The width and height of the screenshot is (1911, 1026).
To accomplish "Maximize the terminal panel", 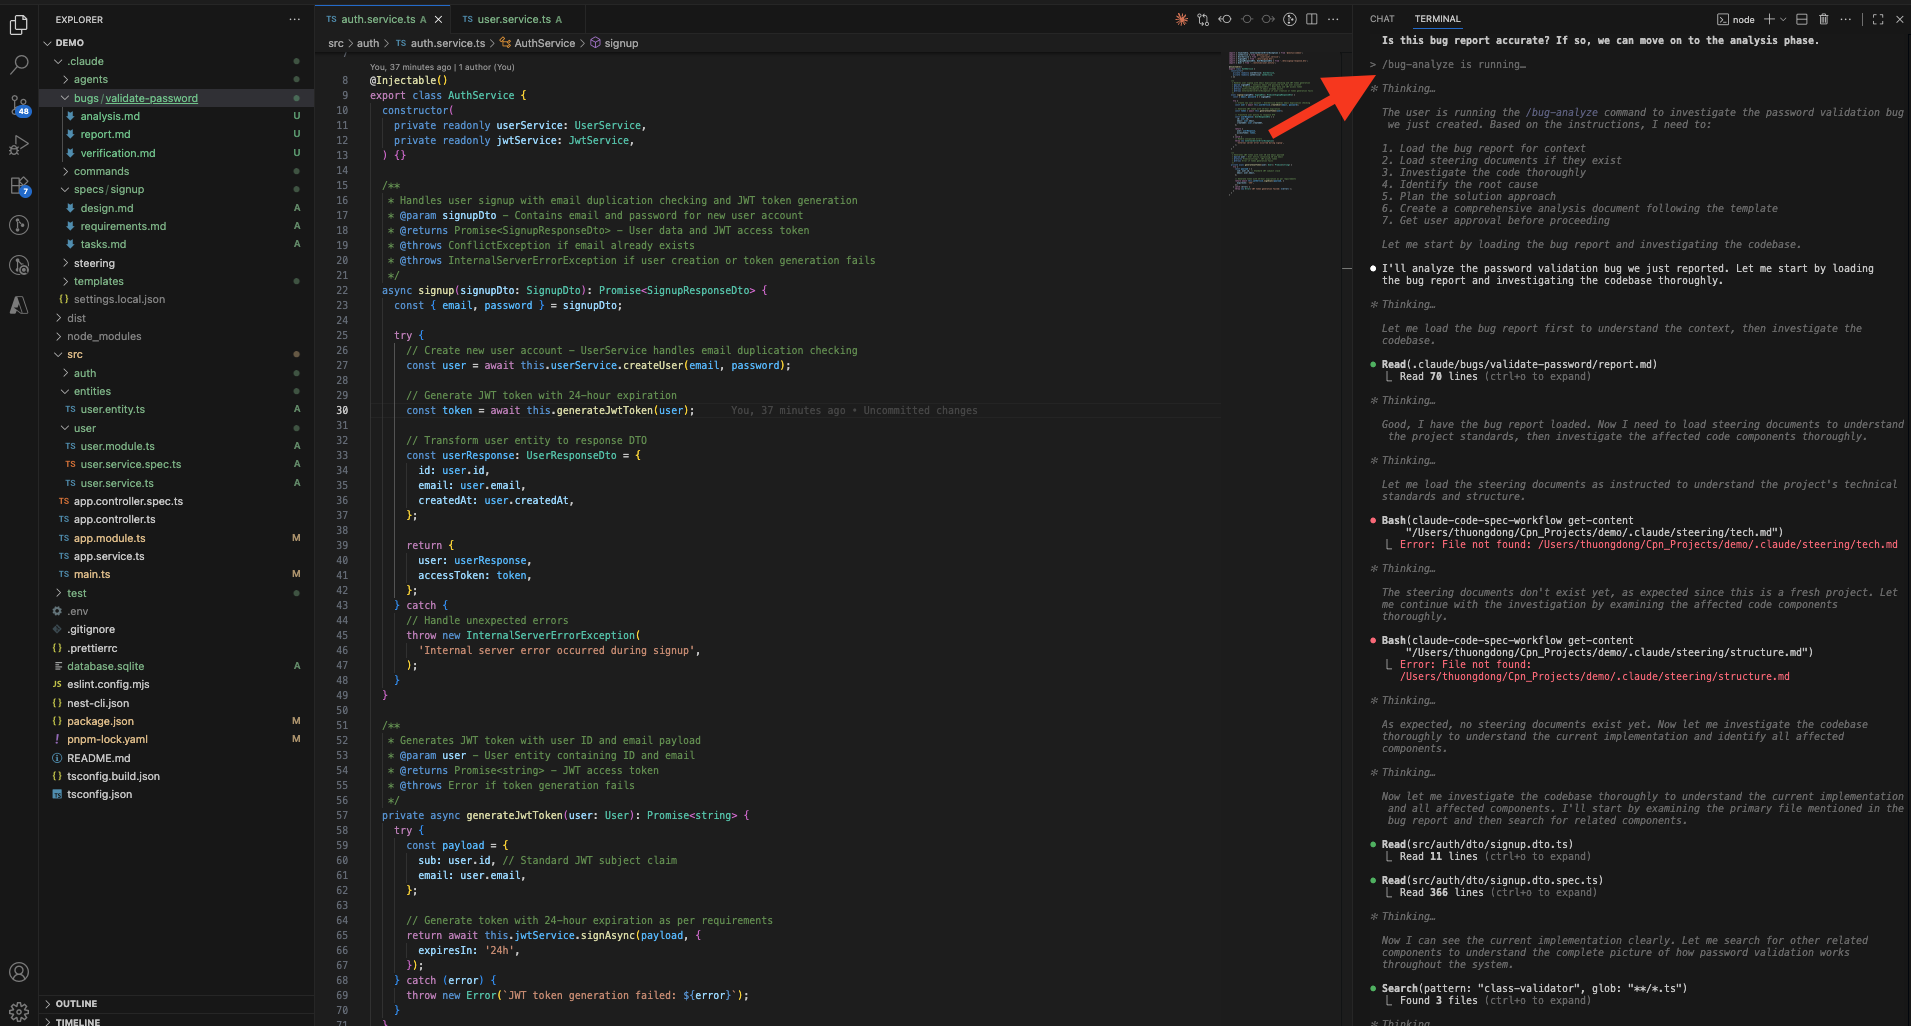I will [1878, 19].
